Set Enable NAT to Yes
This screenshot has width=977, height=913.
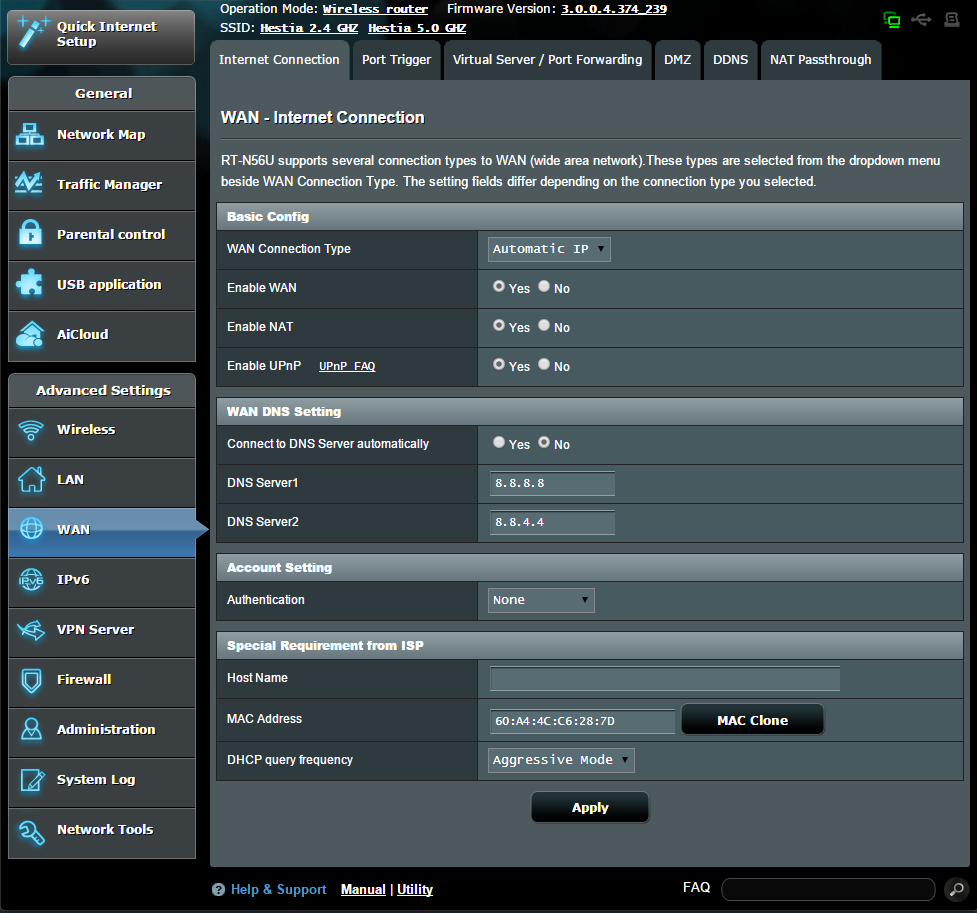(498, 325)
